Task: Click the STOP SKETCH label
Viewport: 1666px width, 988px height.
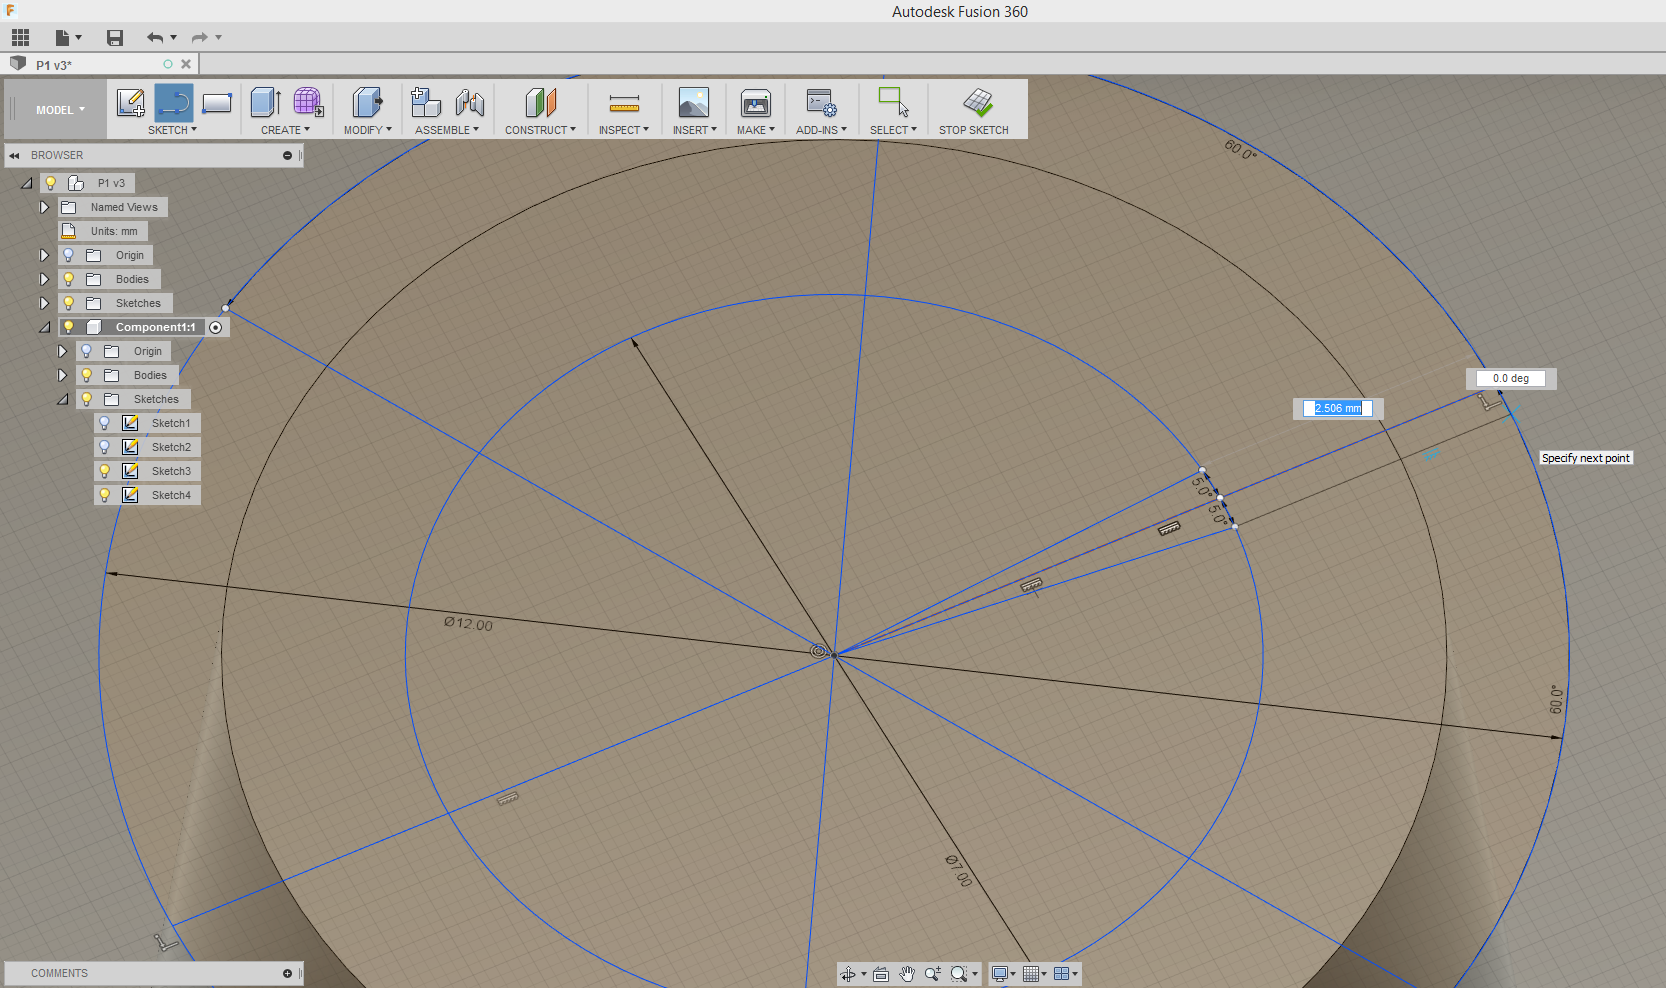Action: (973, 130)
